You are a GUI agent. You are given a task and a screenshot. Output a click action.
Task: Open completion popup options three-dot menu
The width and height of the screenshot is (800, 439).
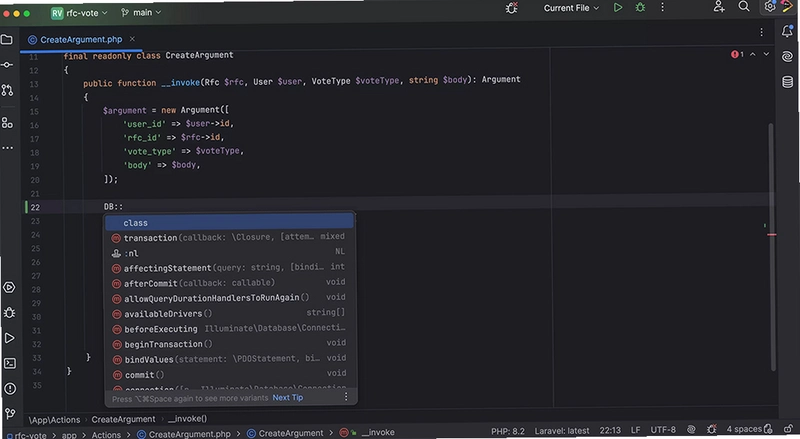(x=346, y=397)
